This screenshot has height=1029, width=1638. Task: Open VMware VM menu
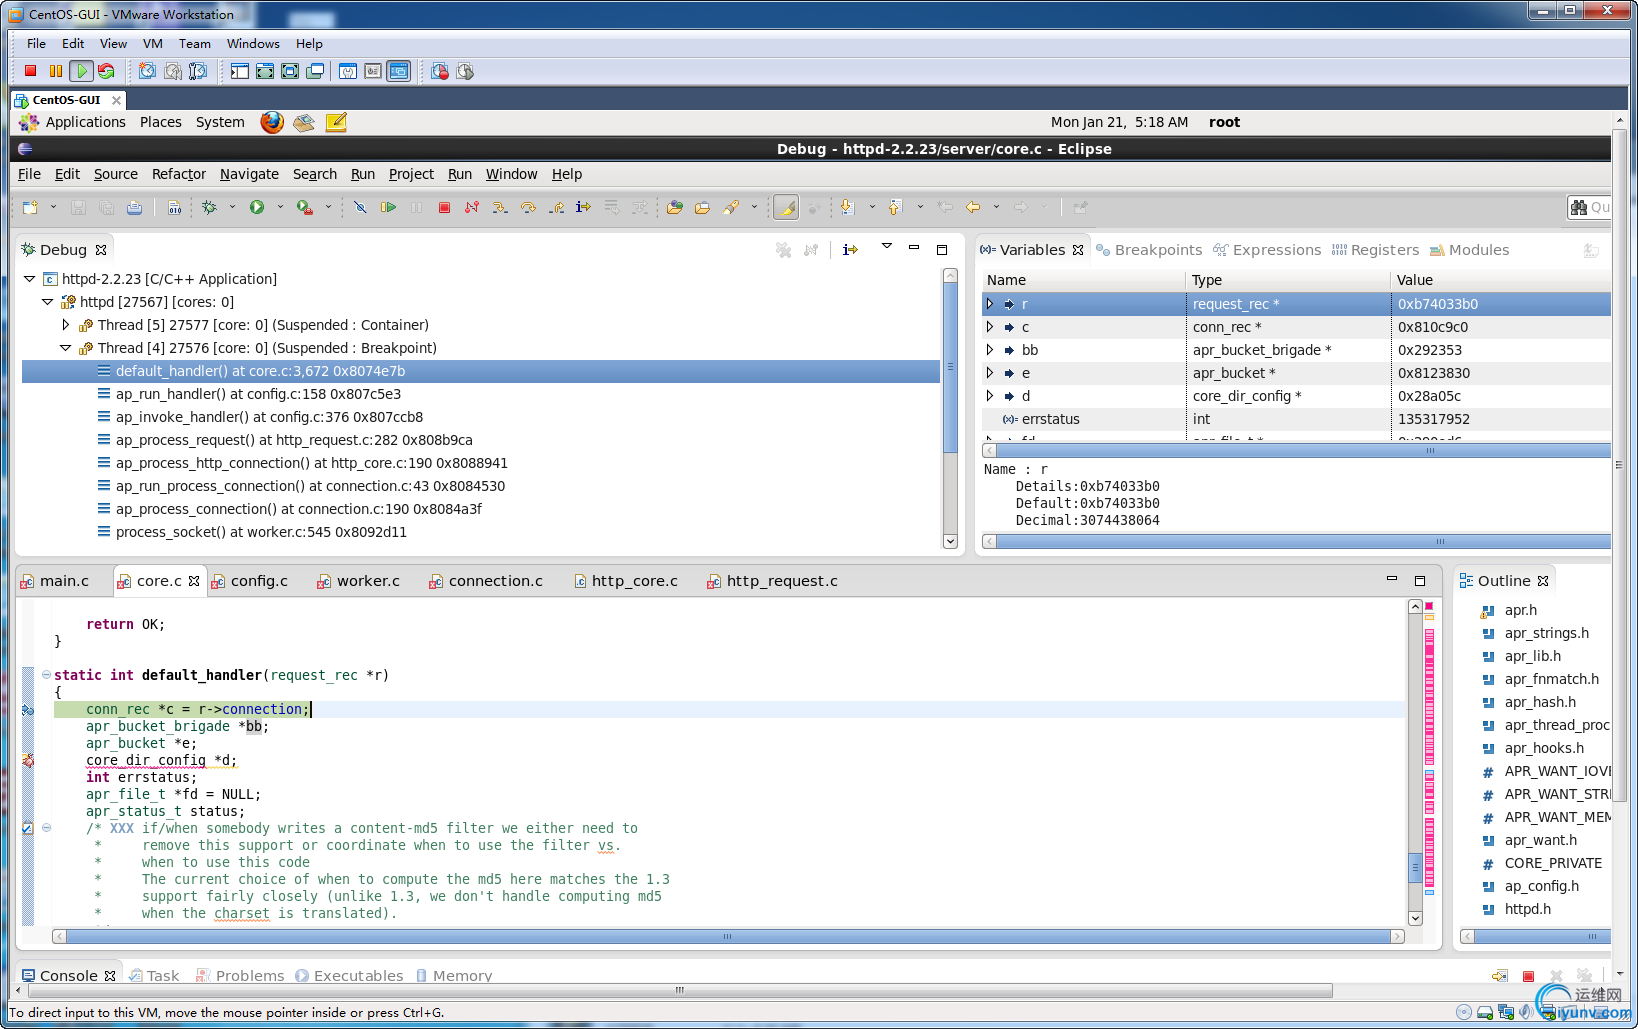tap(152, 44)
